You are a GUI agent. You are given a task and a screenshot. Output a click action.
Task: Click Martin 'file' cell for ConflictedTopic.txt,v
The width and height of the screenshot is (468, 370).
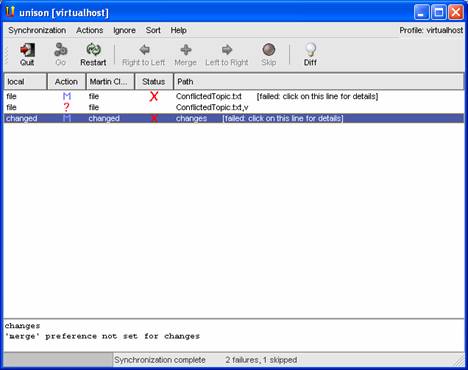pos(94,107)
